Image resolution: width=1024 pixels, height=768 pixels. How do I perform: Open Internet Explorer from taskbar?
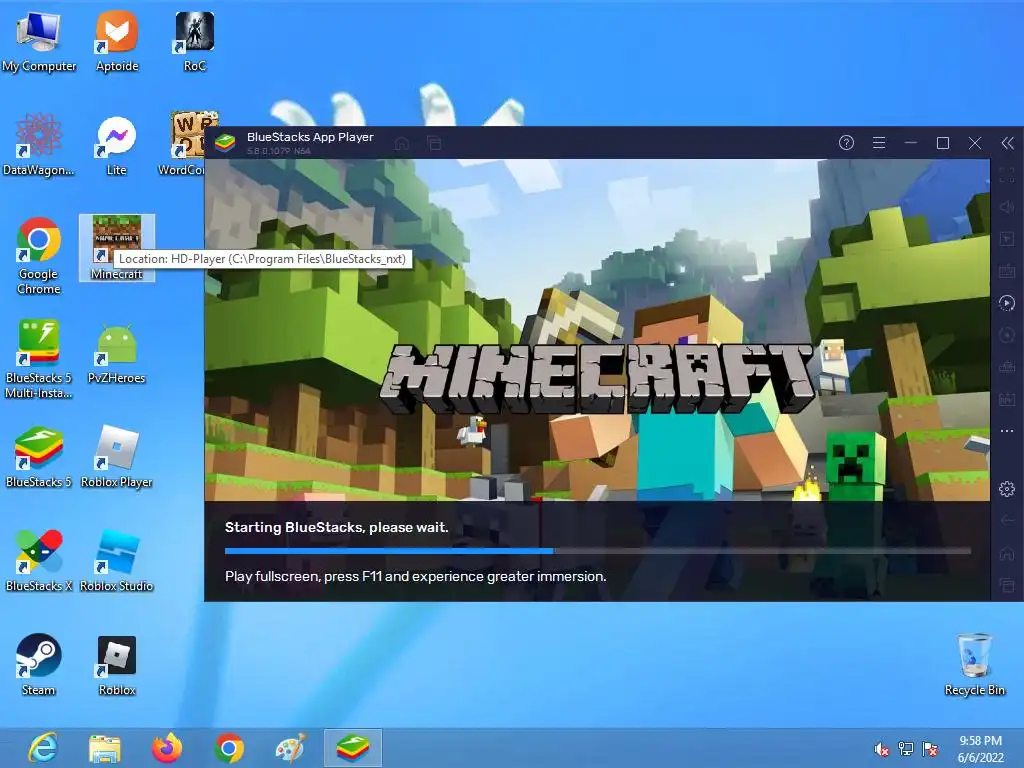[x=43, y=748]
